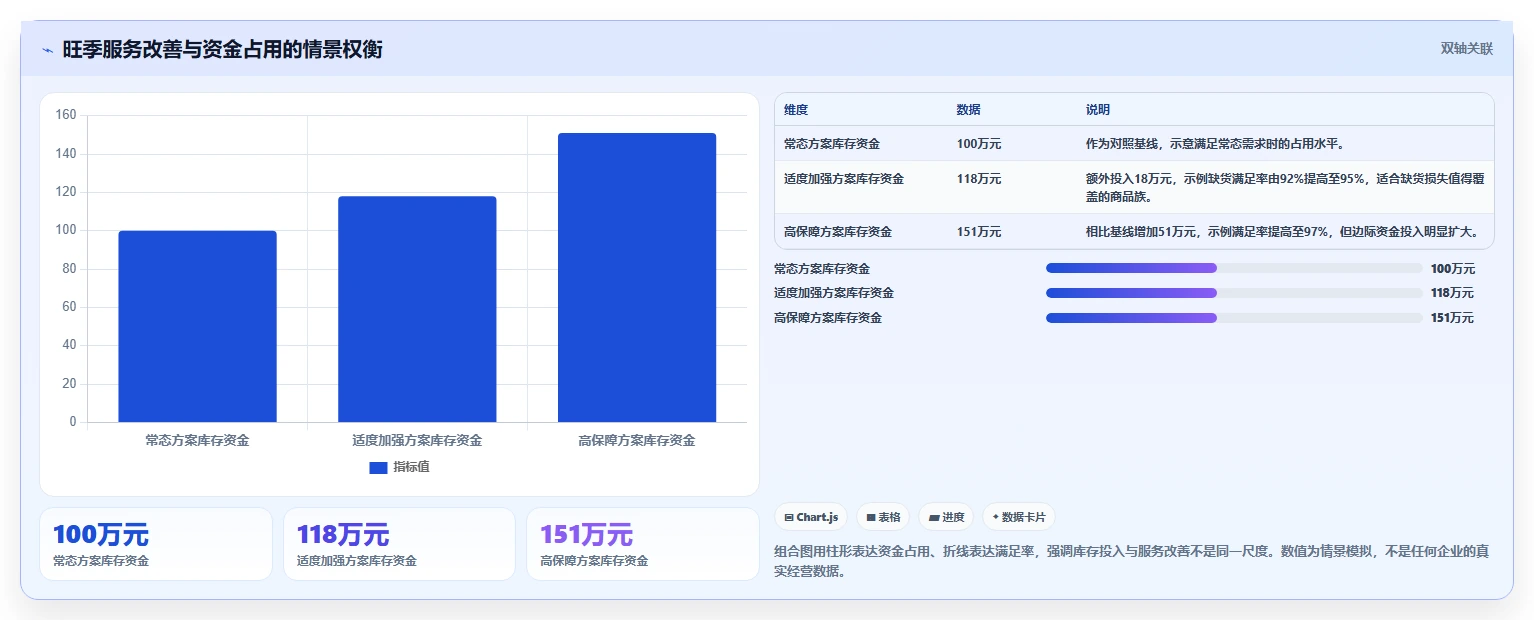Click the 151万元 progress bar
1534x620 pixels.
click(1234, 318)
